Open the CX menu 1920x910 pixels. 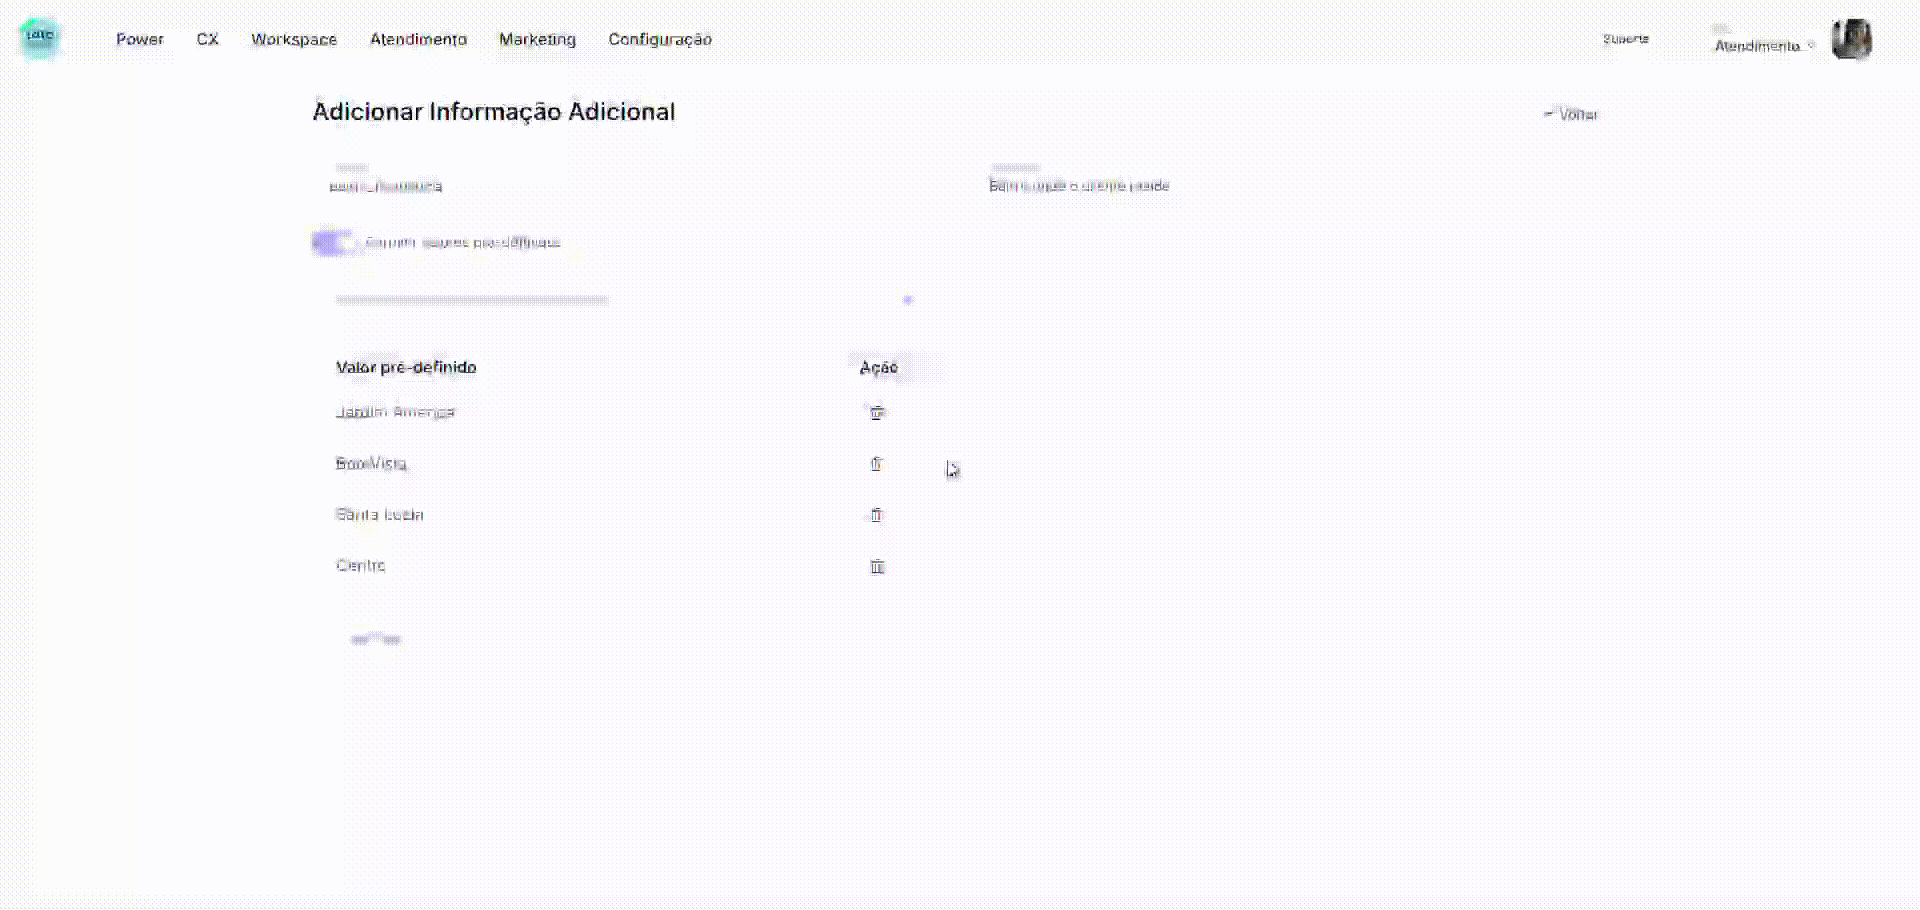click(x=207, y=39)
